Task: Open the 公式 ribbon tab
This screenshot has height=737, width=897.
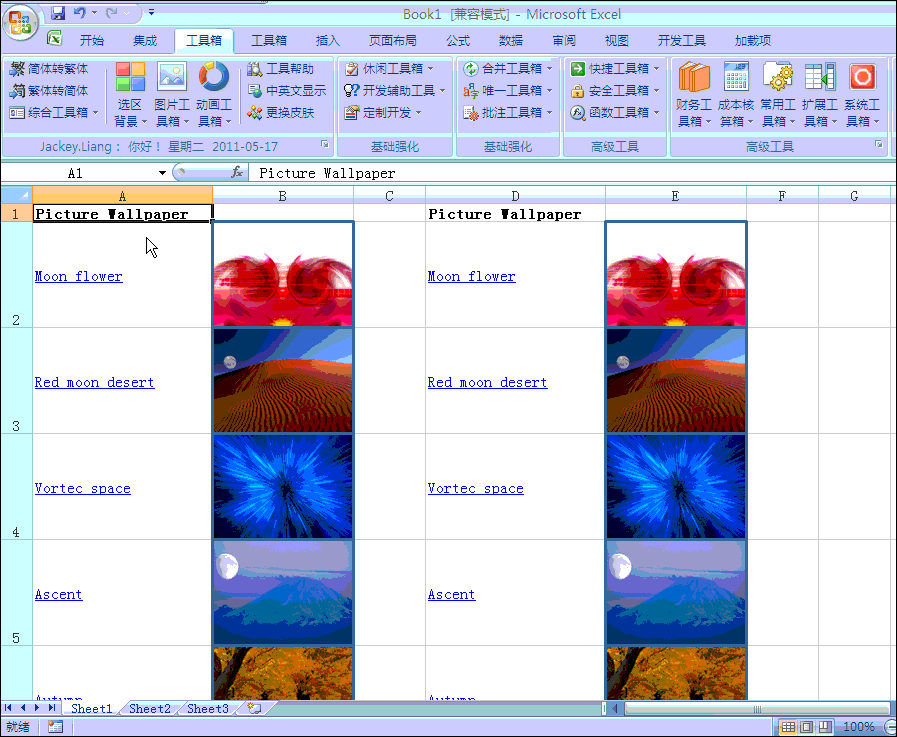Action: 458,41
